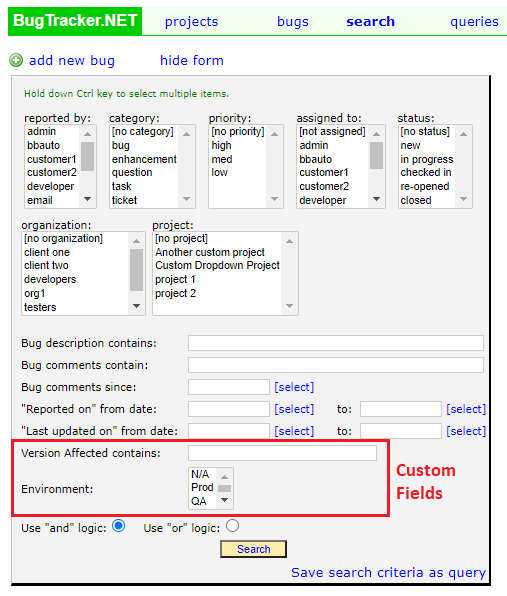
Task: Click the Bug description contains field
Action: [336, 343]
